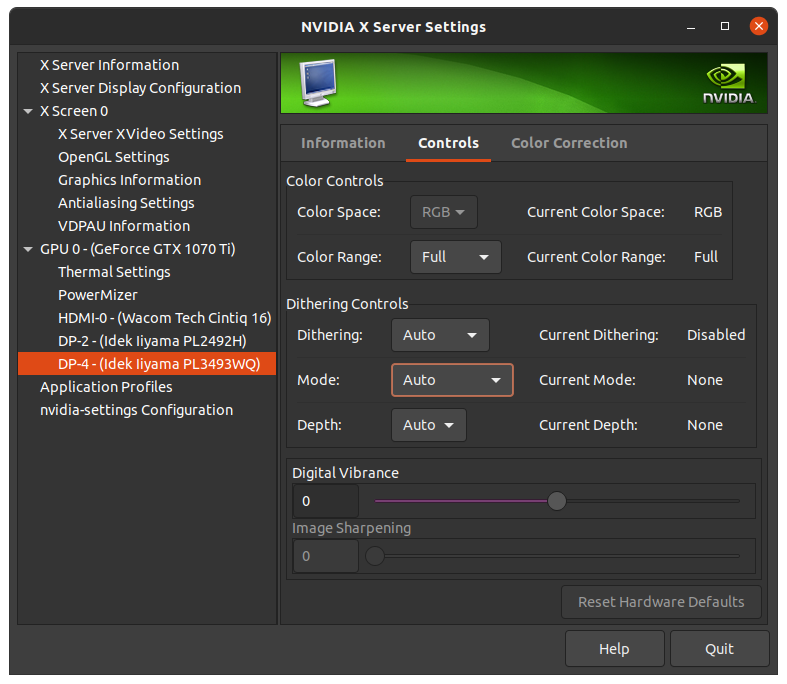Viewport: 787px width, 684px height.
Task: Open Thermal Settings
Action: pos(114,272)
